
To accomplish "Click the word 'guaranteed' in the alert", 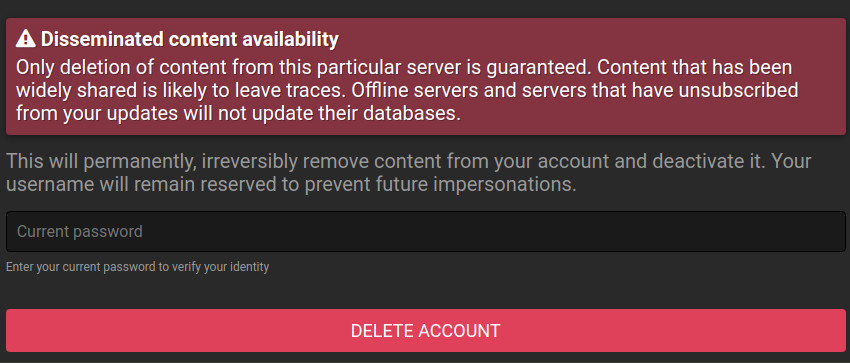I will point(509,68).
